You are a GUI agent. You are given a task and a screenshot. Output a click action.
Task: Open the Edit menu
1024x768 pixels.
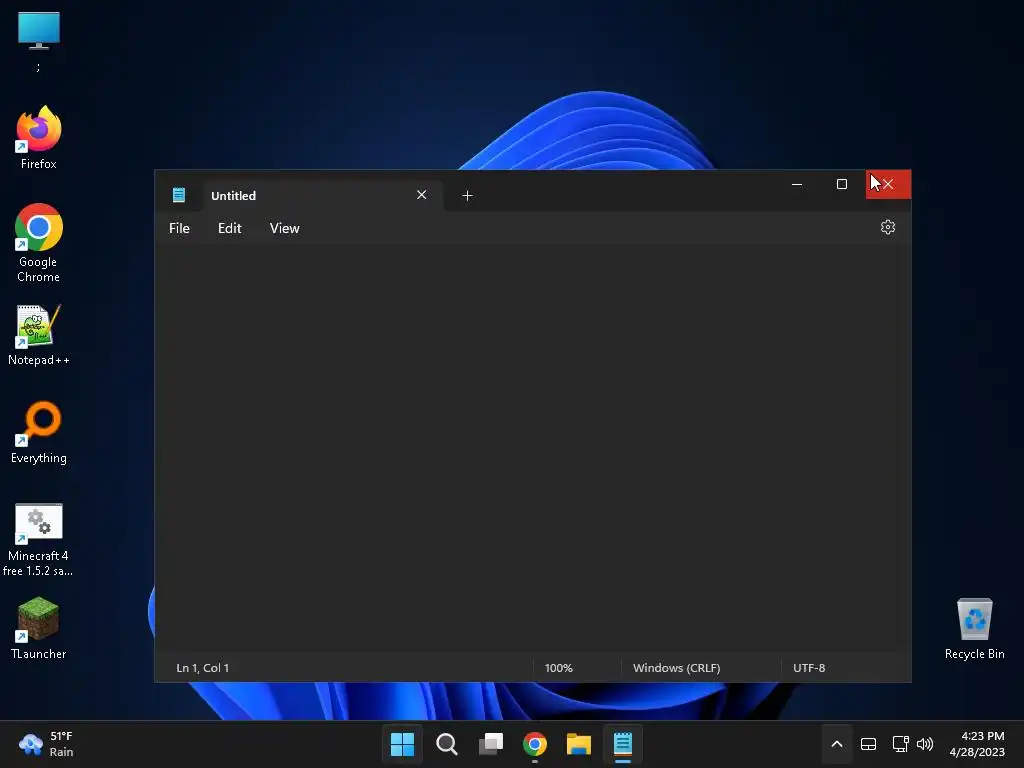(x=229, y=228)
